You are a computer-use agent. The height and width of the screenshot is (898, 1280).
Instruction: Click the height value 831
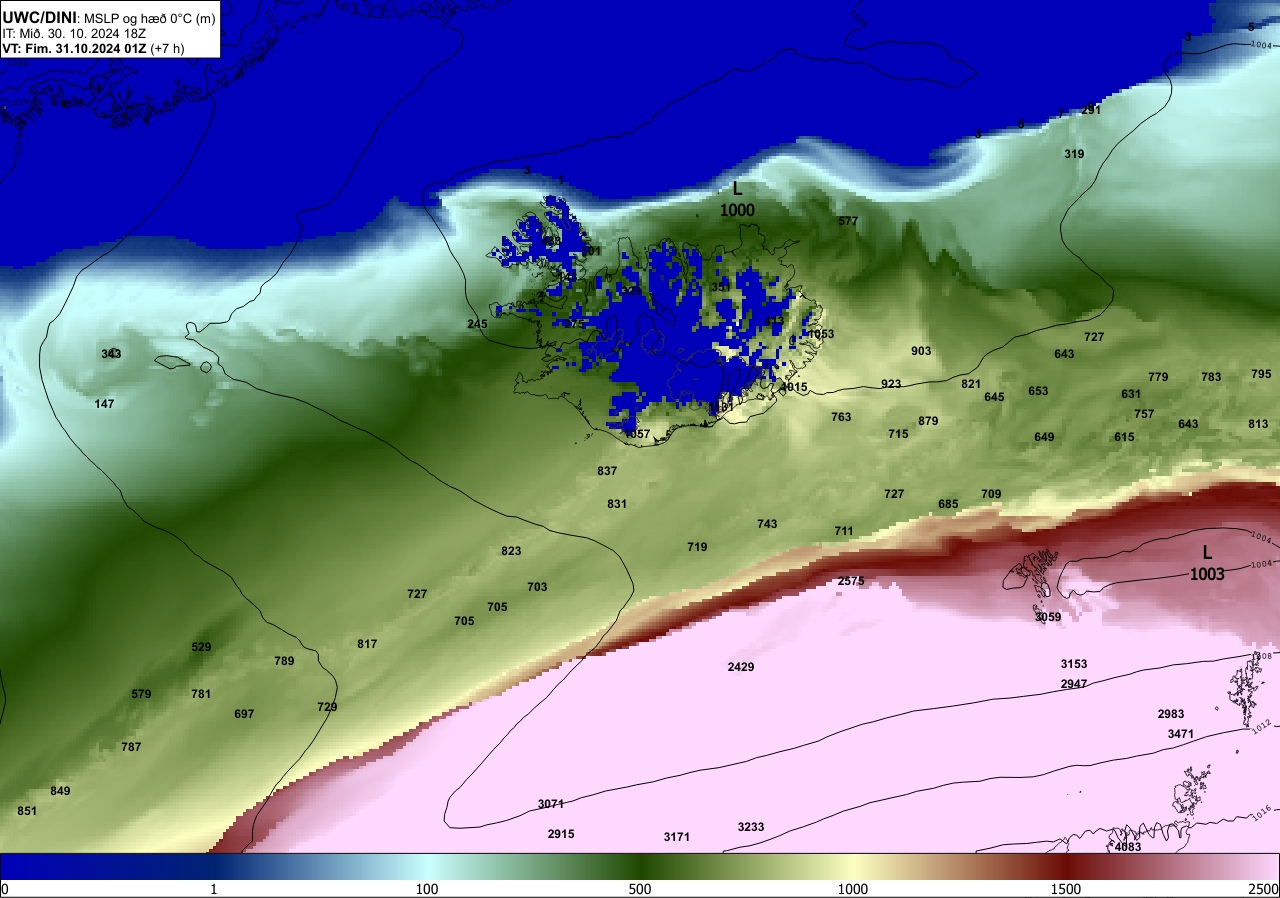pos(617,504)
